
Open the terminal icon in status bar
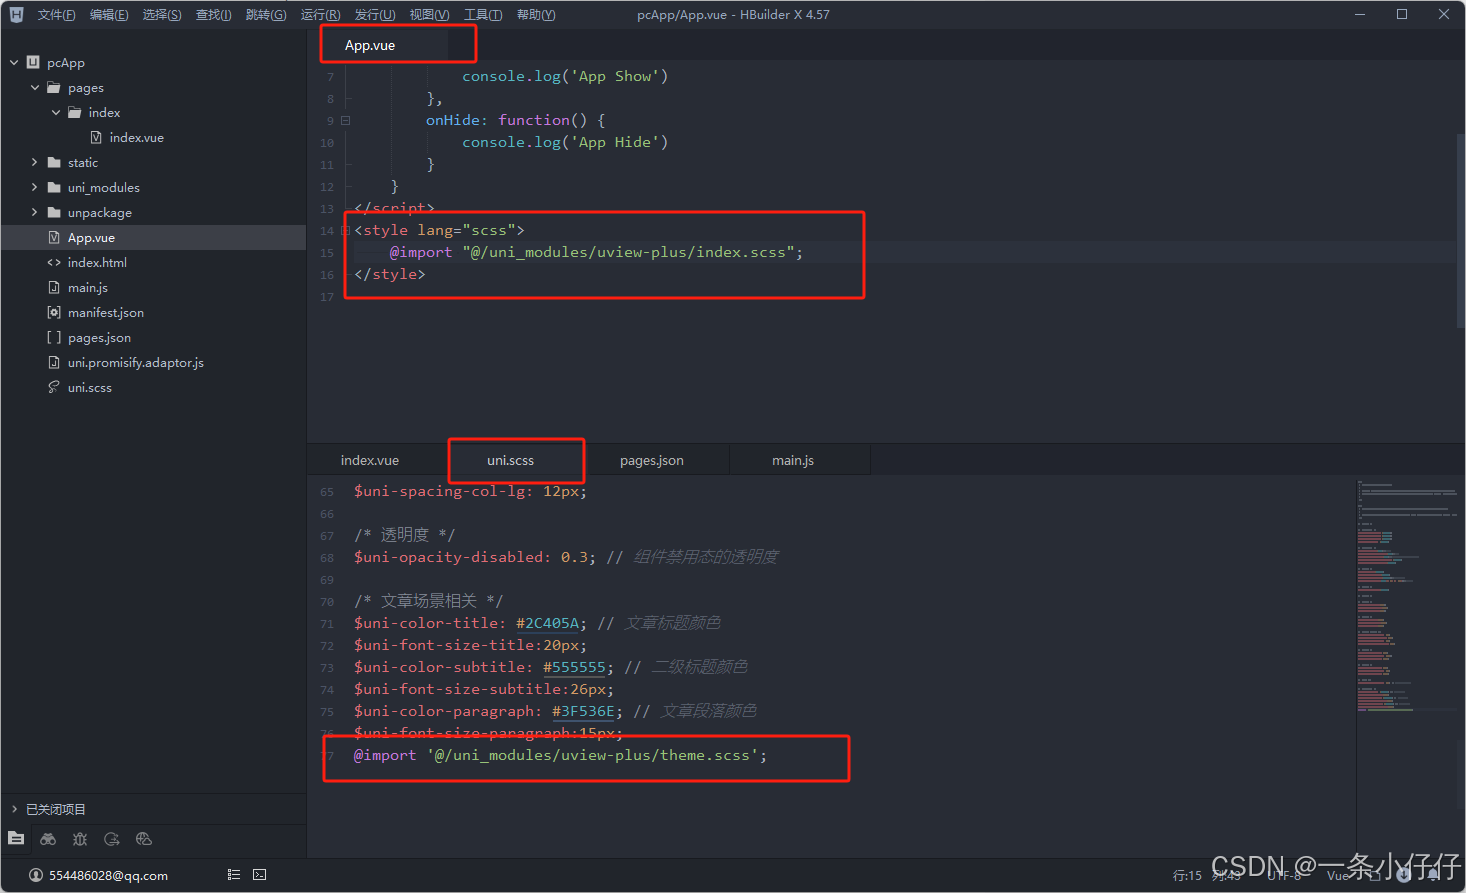point(260,874)
